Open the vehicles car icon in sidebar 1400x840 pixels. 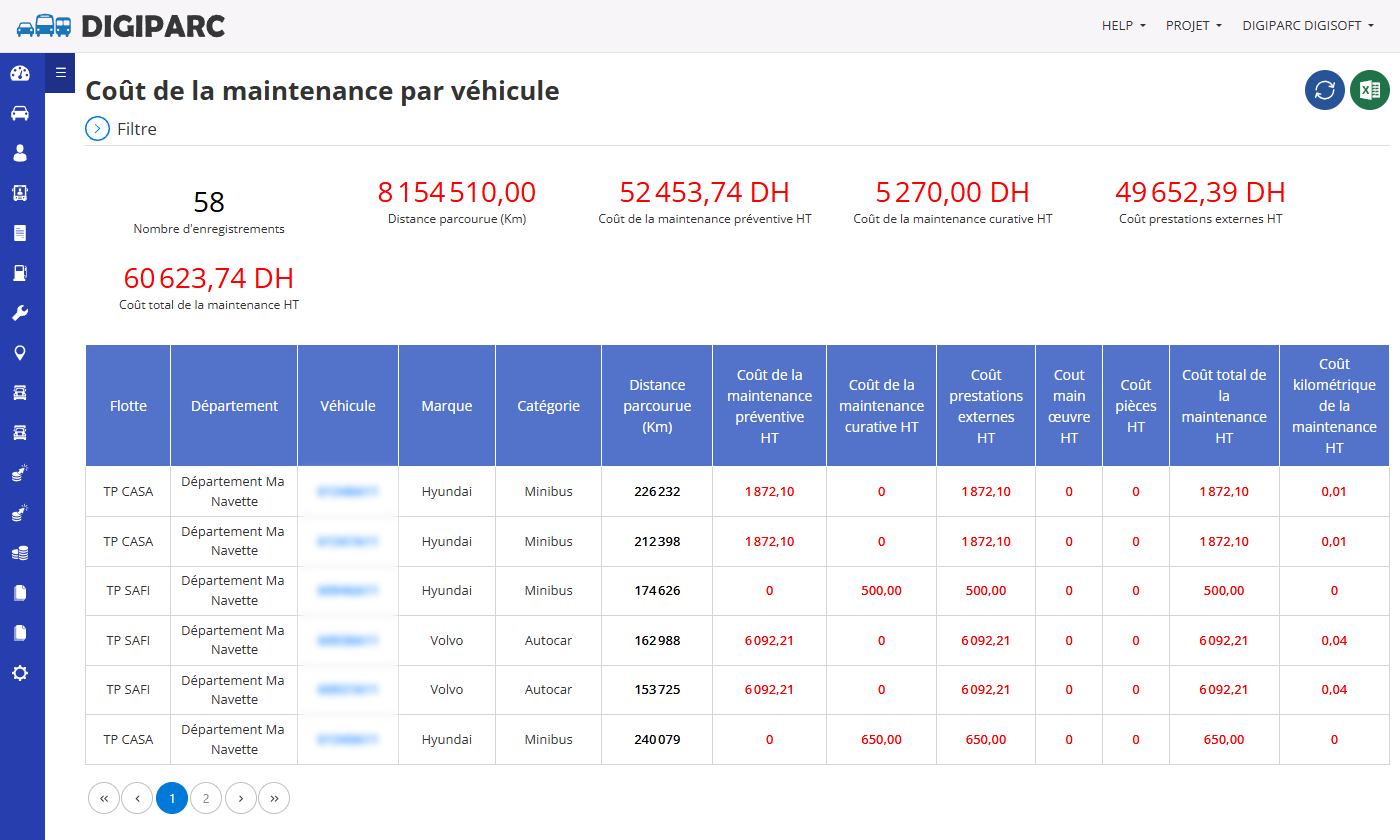pos(20,113)
